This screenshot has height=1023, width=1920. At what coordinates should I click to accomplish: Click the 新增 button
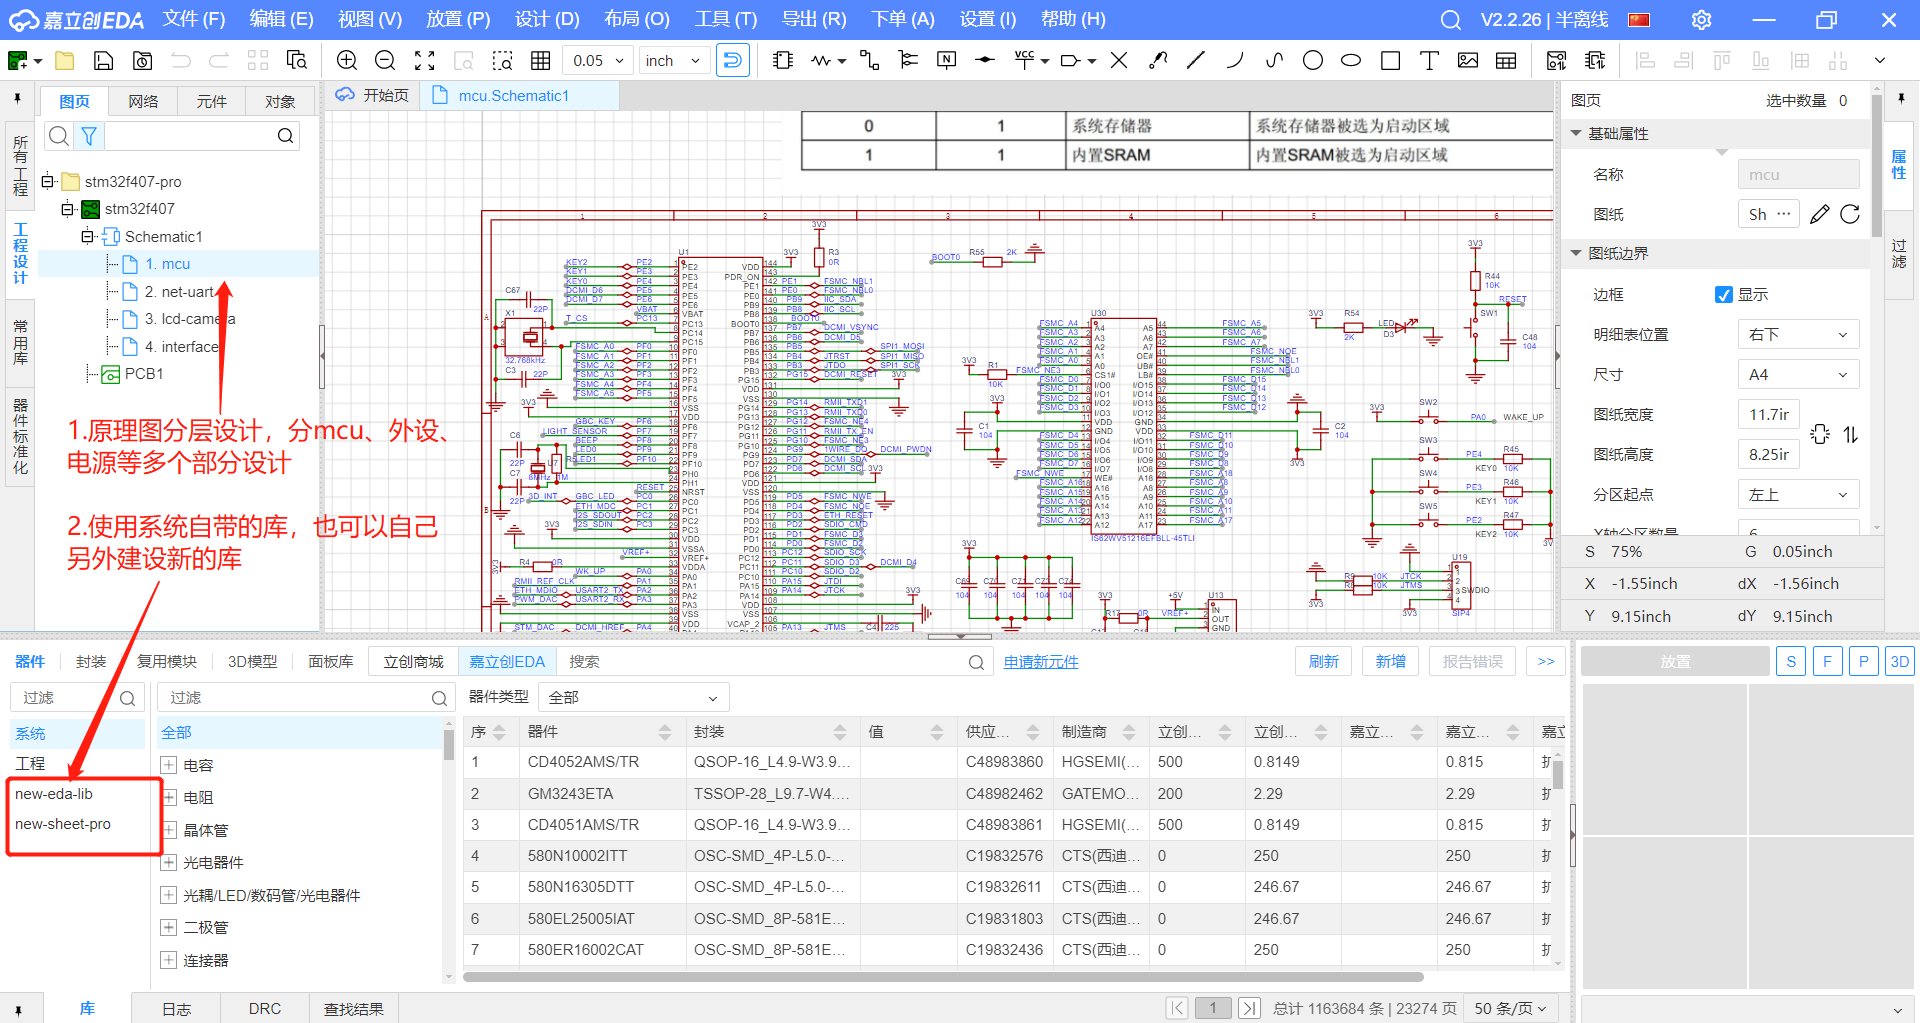point(1390,661)
